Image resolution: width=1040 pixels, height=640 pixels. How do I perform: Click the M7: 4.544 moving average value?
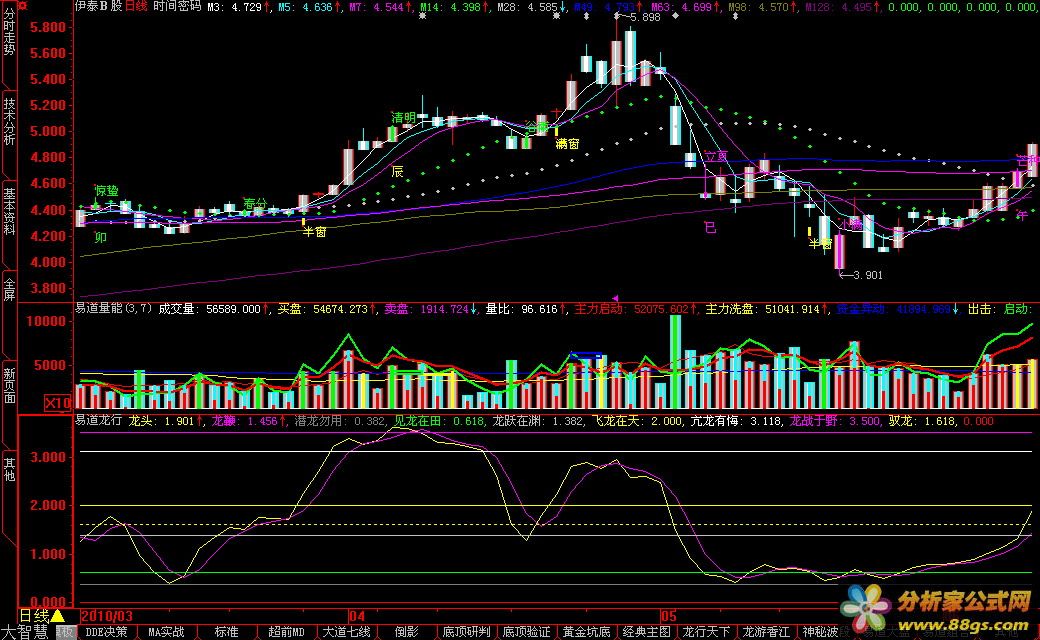[x=380, y=7]
